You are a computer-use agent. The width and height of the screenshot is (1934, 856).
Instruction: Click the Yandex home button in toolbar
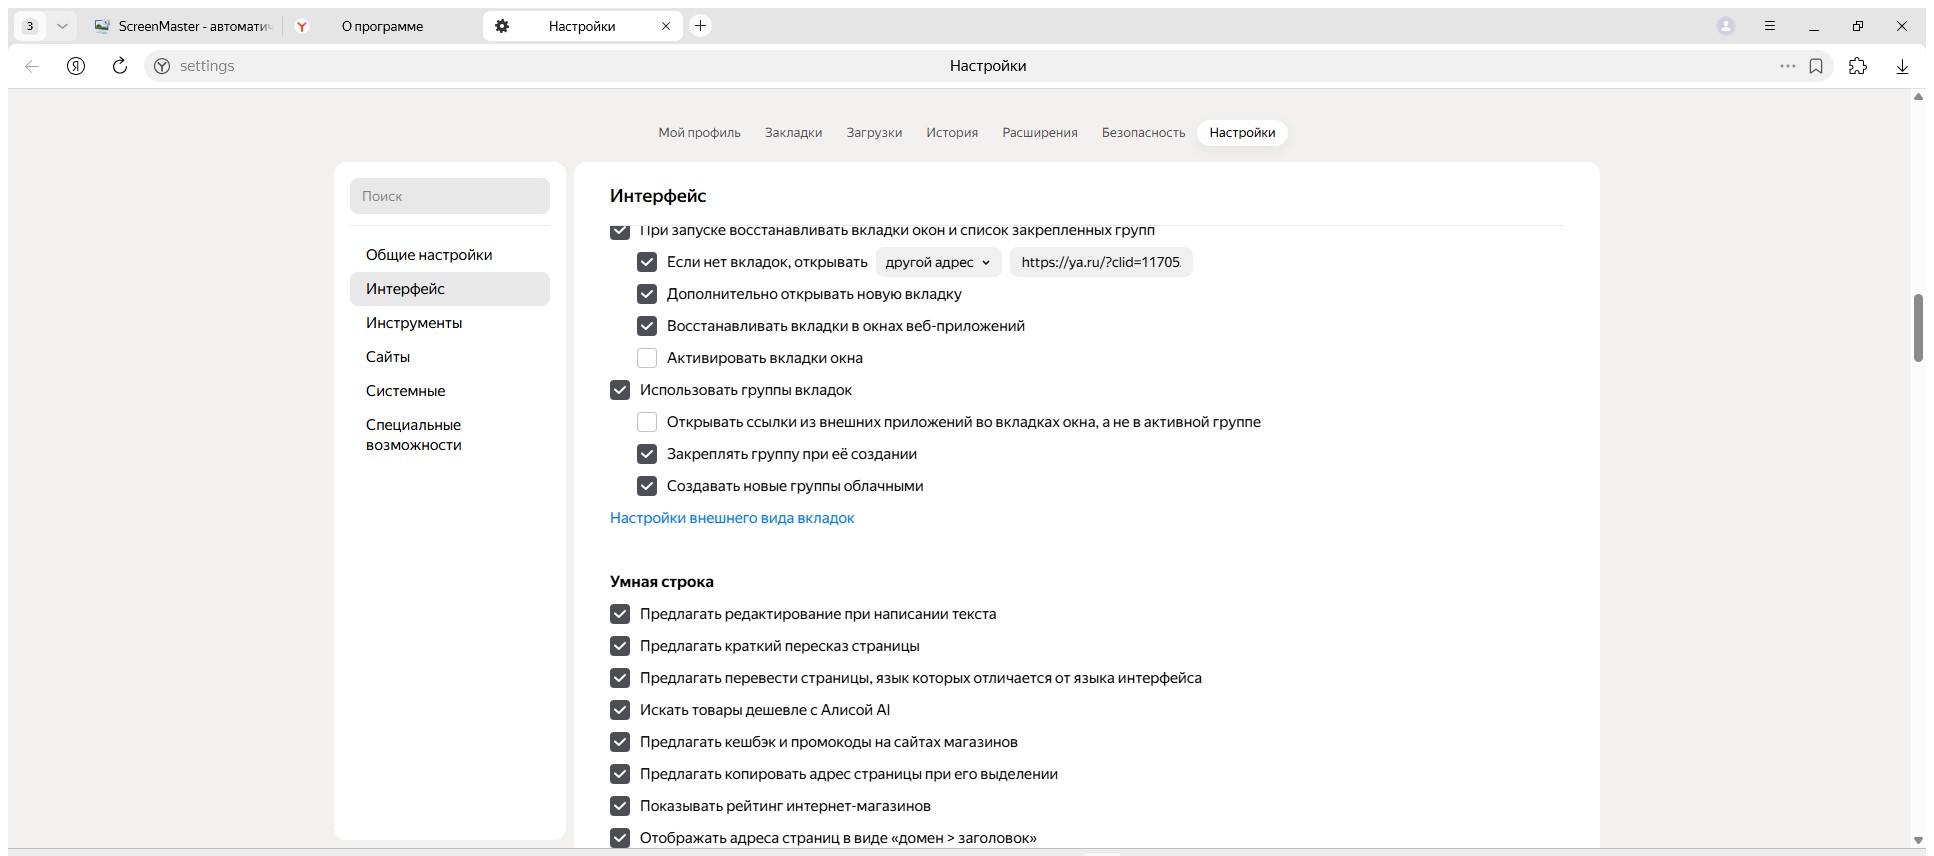[x=76, y=66]
